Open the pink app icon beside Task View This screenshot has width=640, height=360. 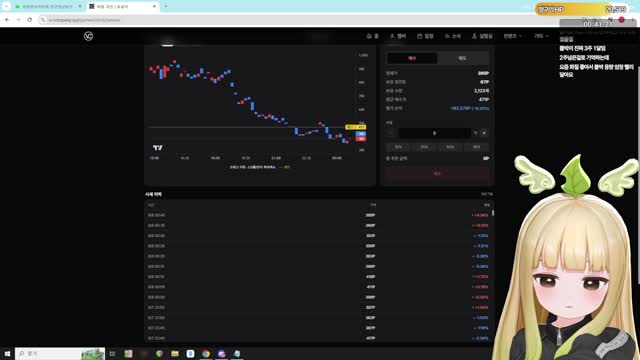pos(128,353)
